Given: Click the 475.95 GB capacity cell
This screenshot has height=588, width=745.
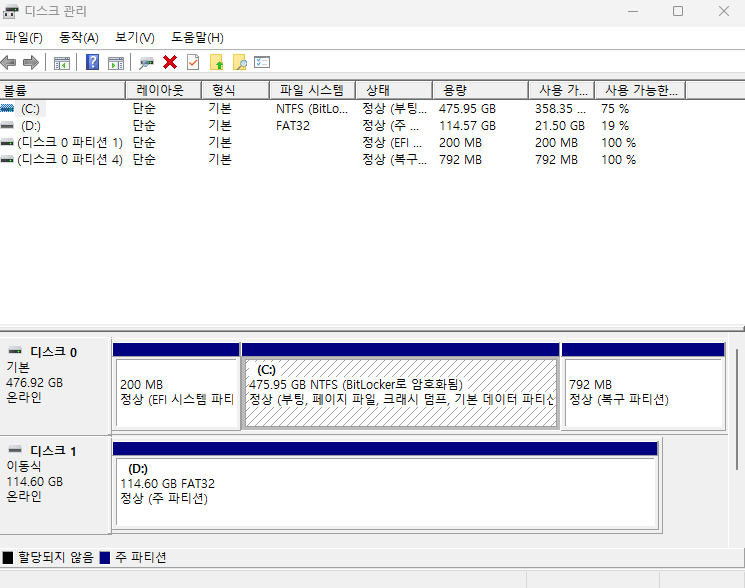Looking at the screenshot, I should 467,109.
